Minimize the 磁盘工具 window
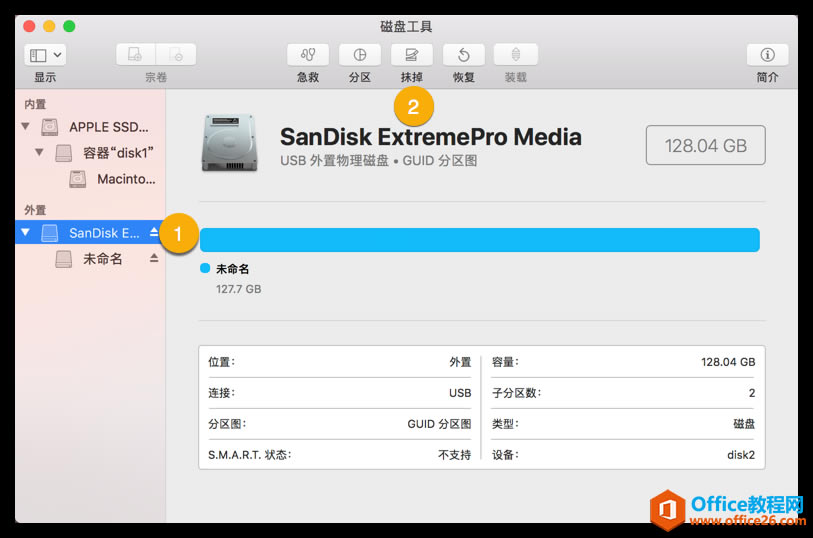 (x=49, y=26)
